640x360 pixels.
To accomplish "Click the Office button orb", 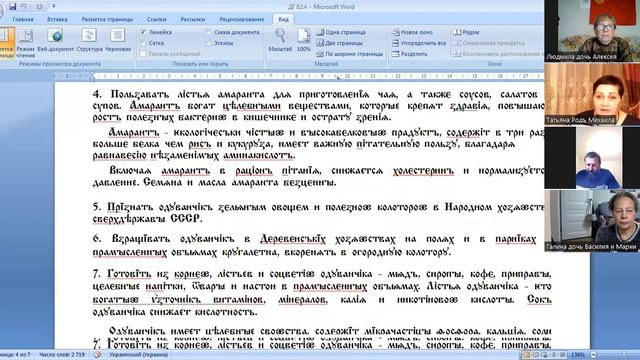I will click(1, 10).
